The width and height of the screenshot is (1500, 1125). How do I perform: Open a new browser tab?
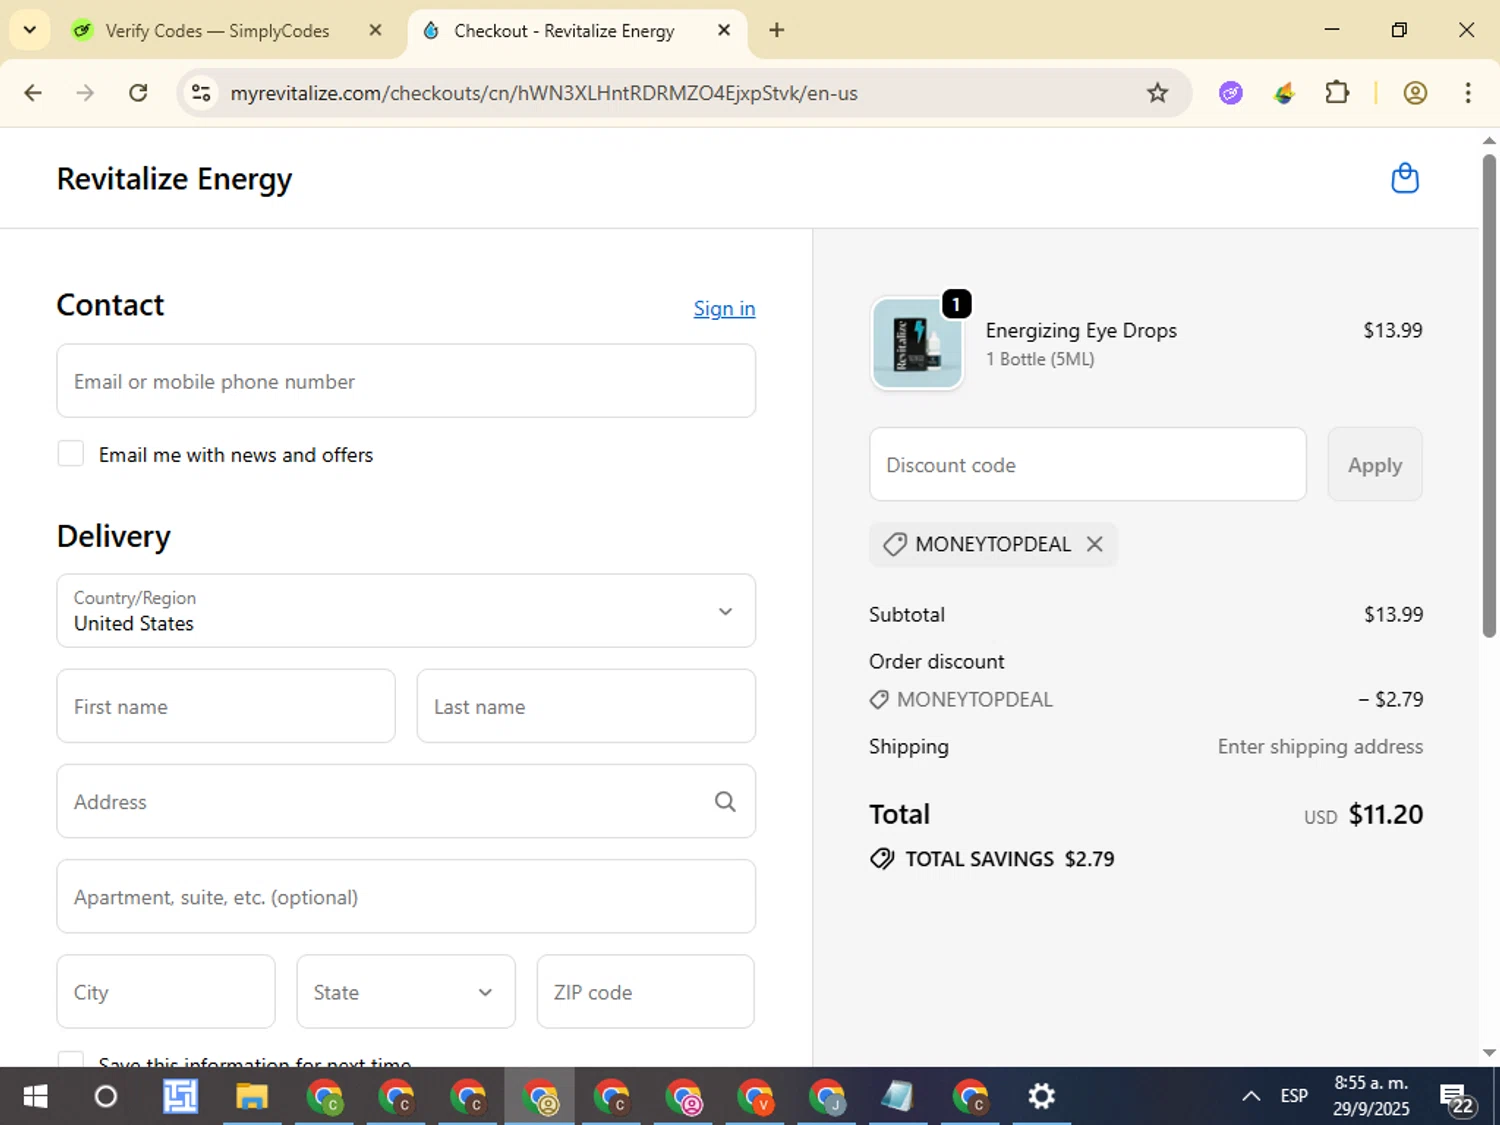pyautogui.click(x=776, y=30)
